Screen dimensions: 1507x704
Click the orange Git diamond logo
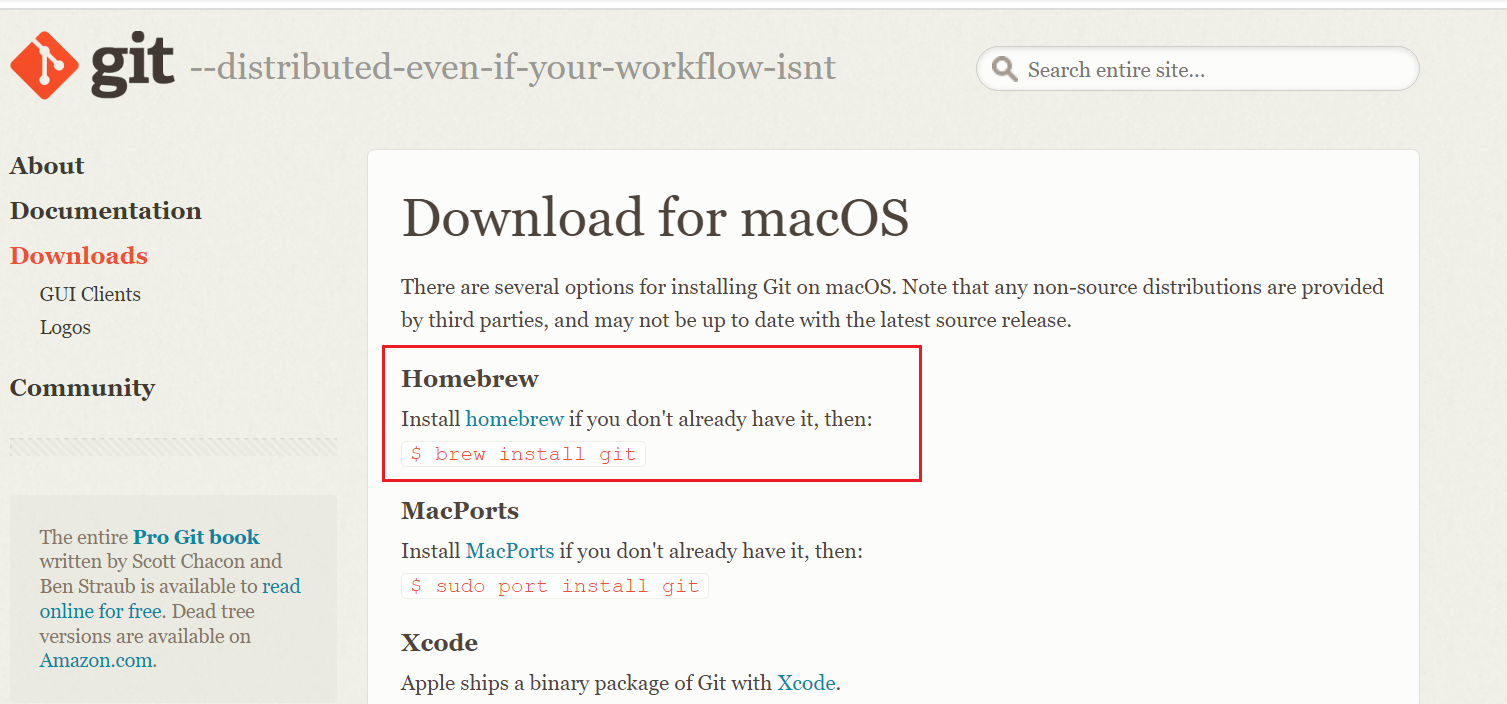point(45,65)
